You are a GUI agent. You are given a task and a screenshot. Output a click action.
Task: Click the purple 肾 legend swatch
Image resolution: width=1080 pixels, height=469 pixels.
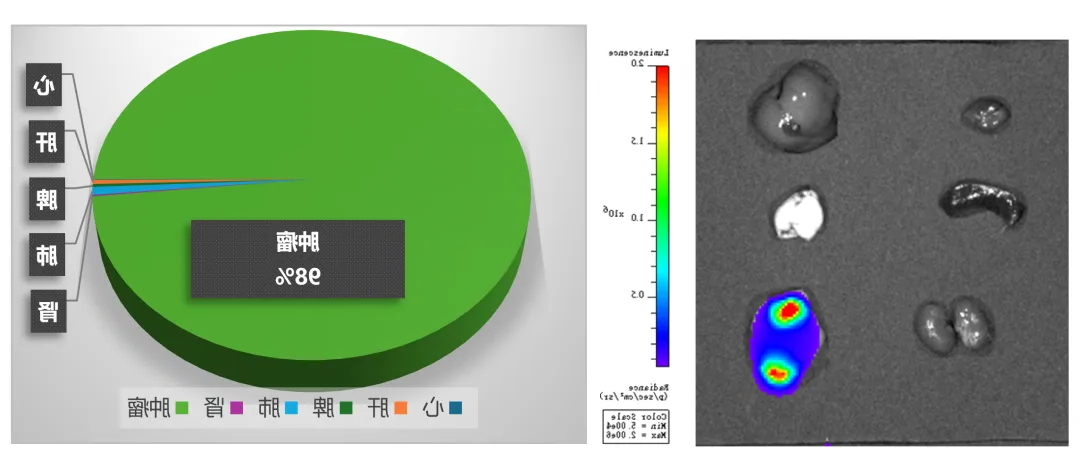tap(237, 408)
